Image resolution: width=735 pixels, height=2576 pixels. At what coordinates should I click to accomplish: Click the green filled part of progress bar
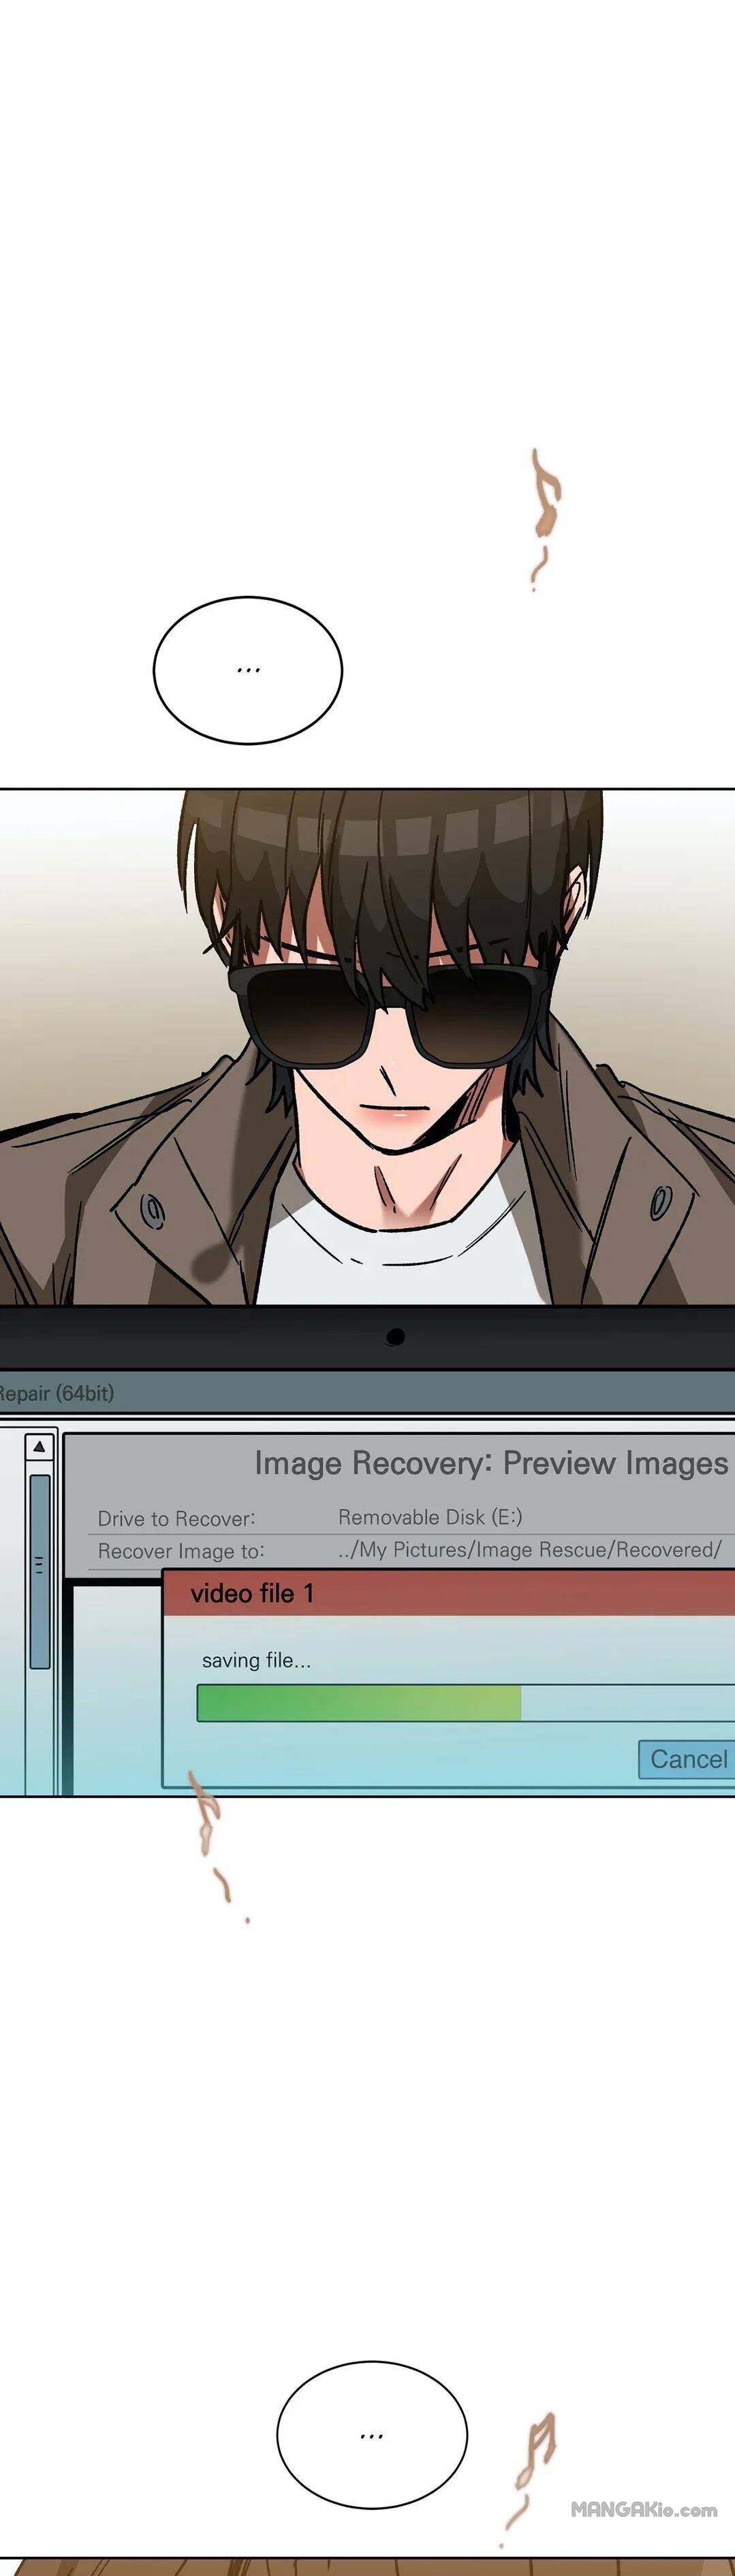coord(359,1703)
